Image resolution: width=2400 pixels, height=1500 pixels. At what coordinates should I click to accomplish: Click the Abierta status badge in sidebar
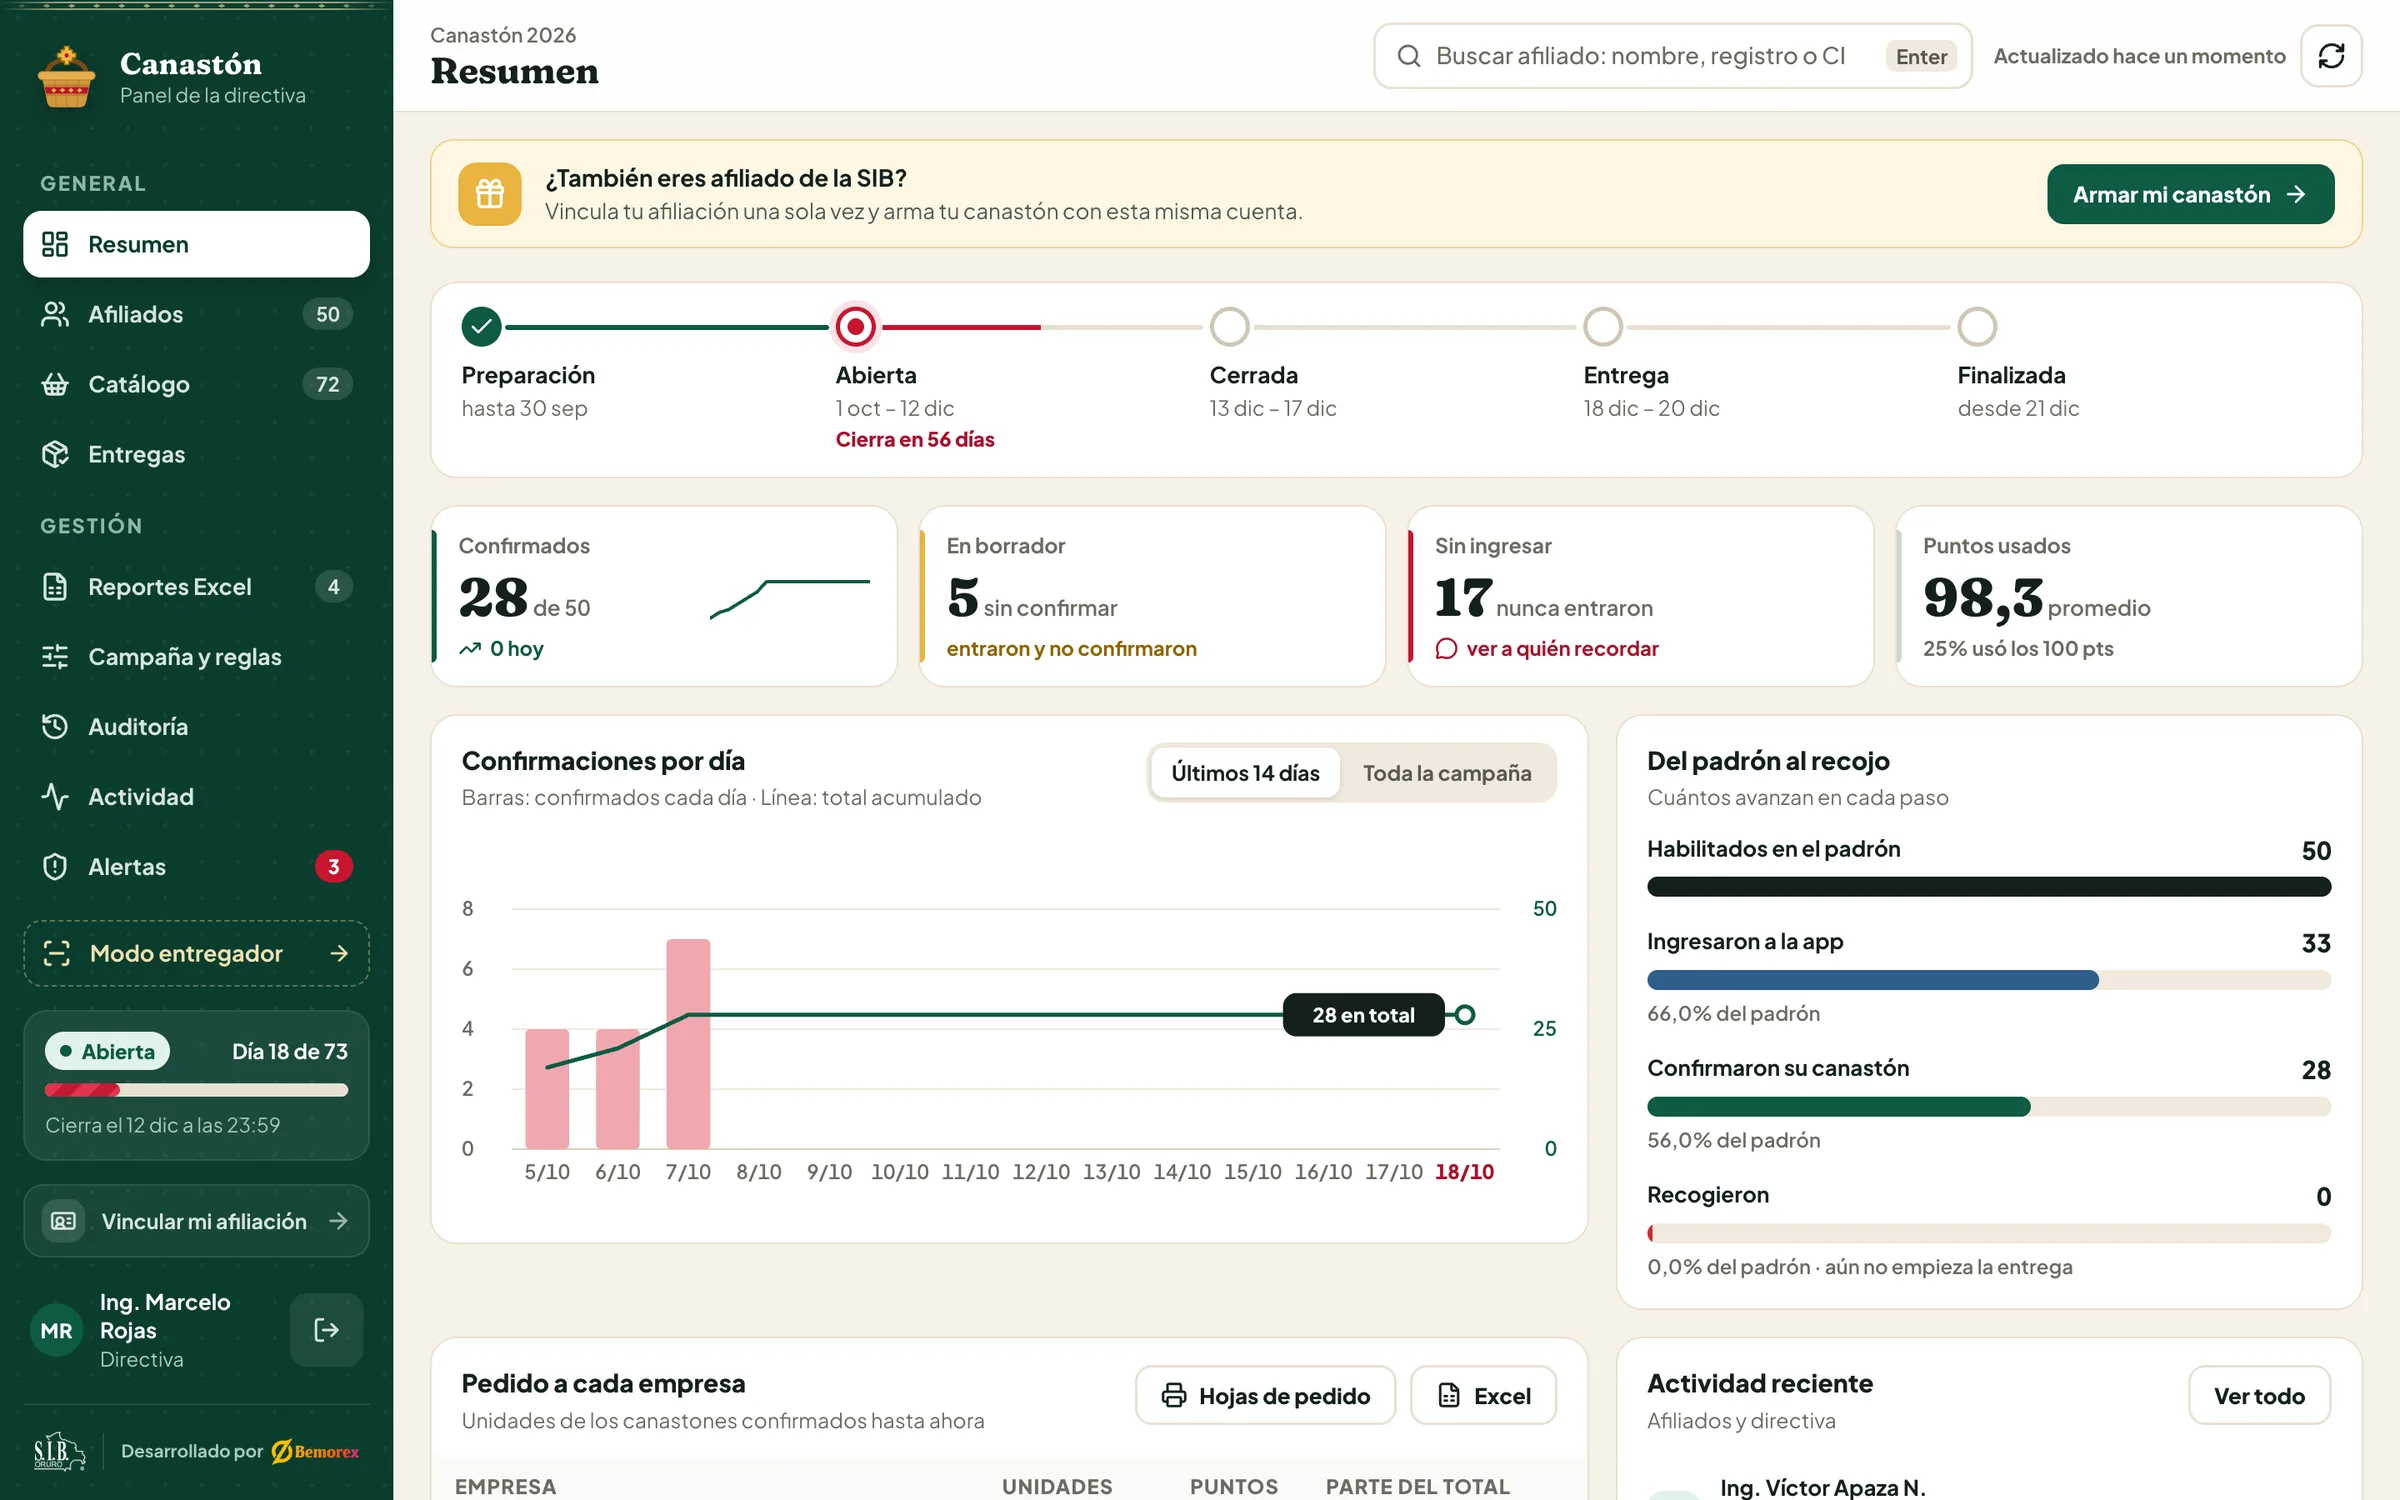tap(107, 1051)
